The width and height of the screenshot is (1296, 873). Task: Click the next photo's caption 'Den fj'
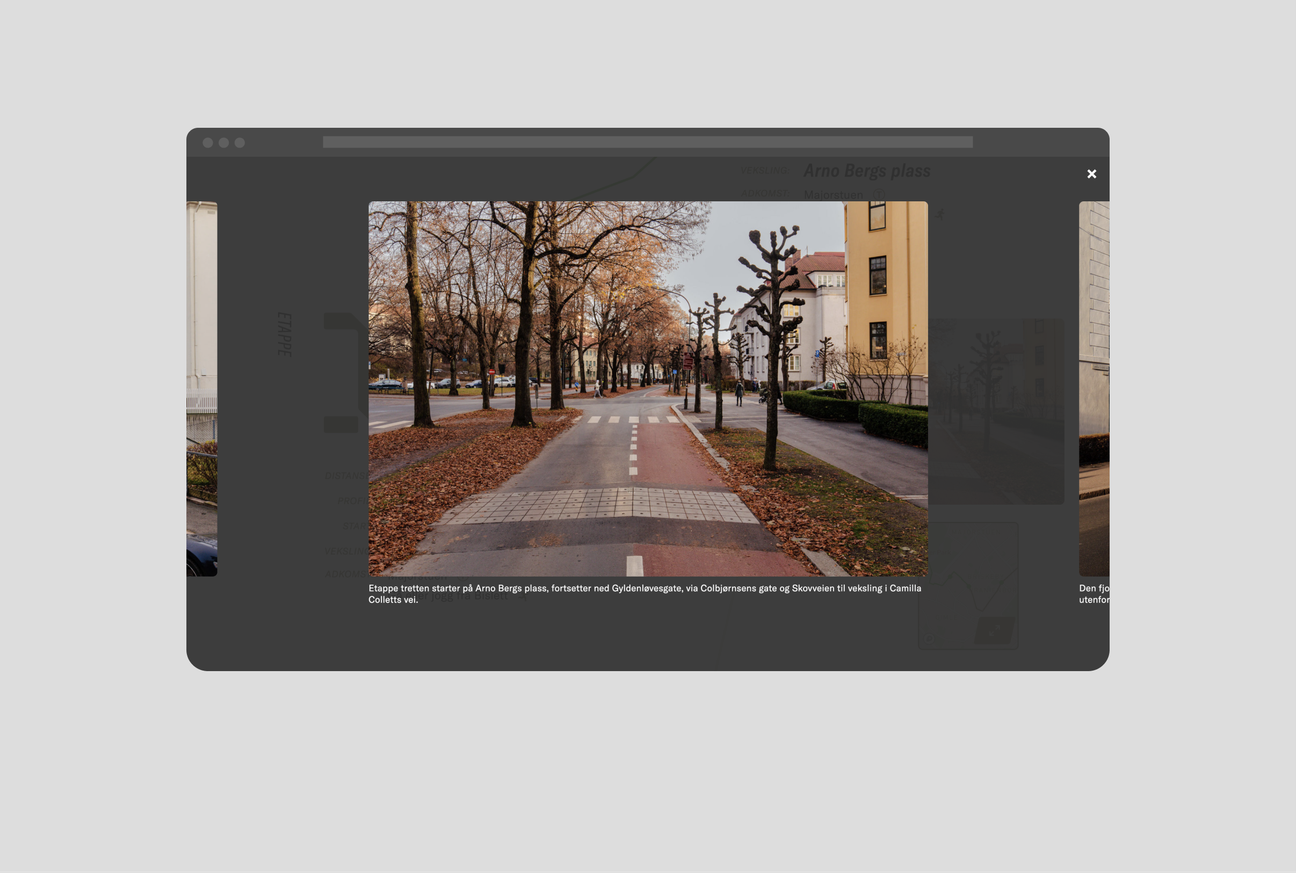[1094, 594]
